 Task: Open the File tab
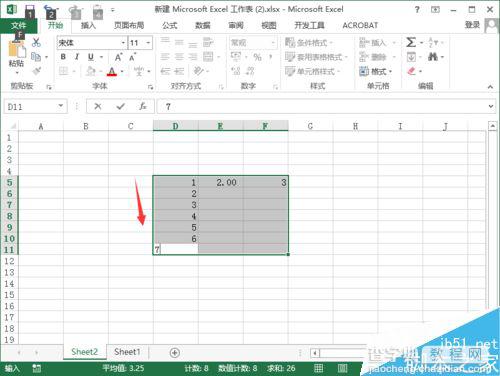(18, 25)
